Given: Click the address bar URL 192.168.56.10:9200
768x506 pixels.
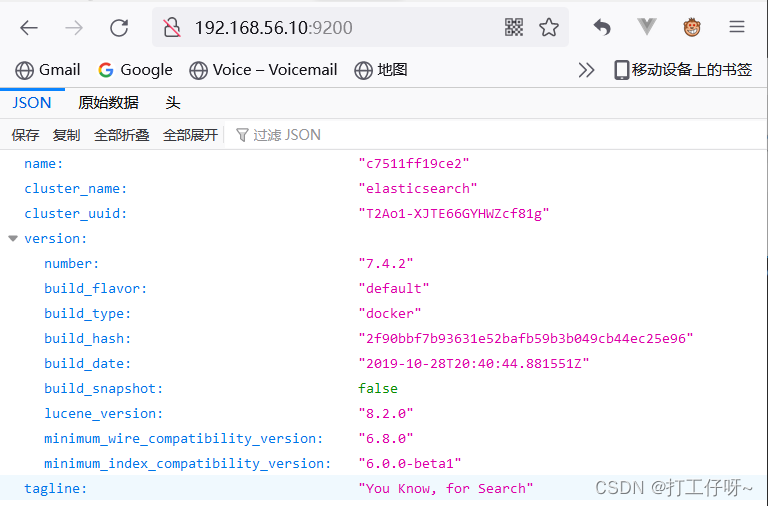Looking at the screenshot, I should click(x=273, y=28).
